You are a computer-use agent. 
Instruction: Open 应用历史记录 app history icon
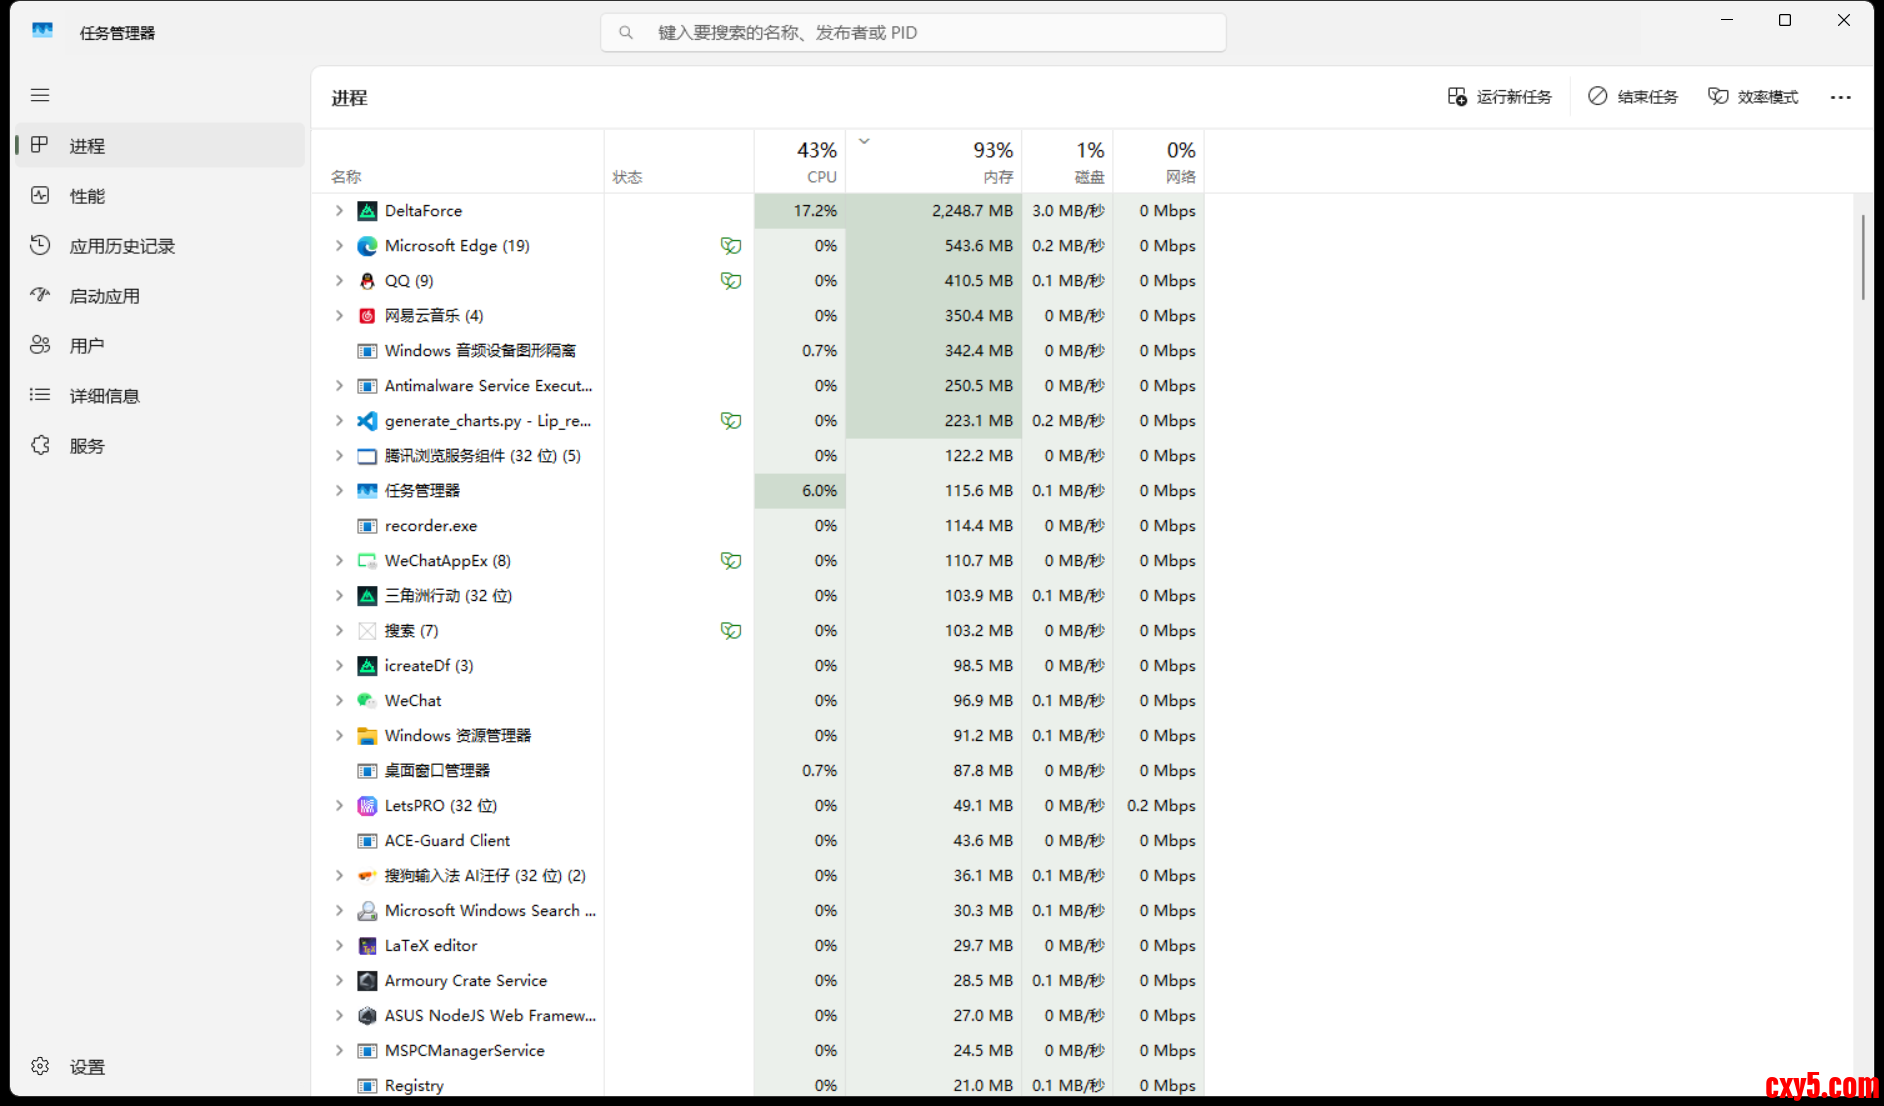click(40, 246)
